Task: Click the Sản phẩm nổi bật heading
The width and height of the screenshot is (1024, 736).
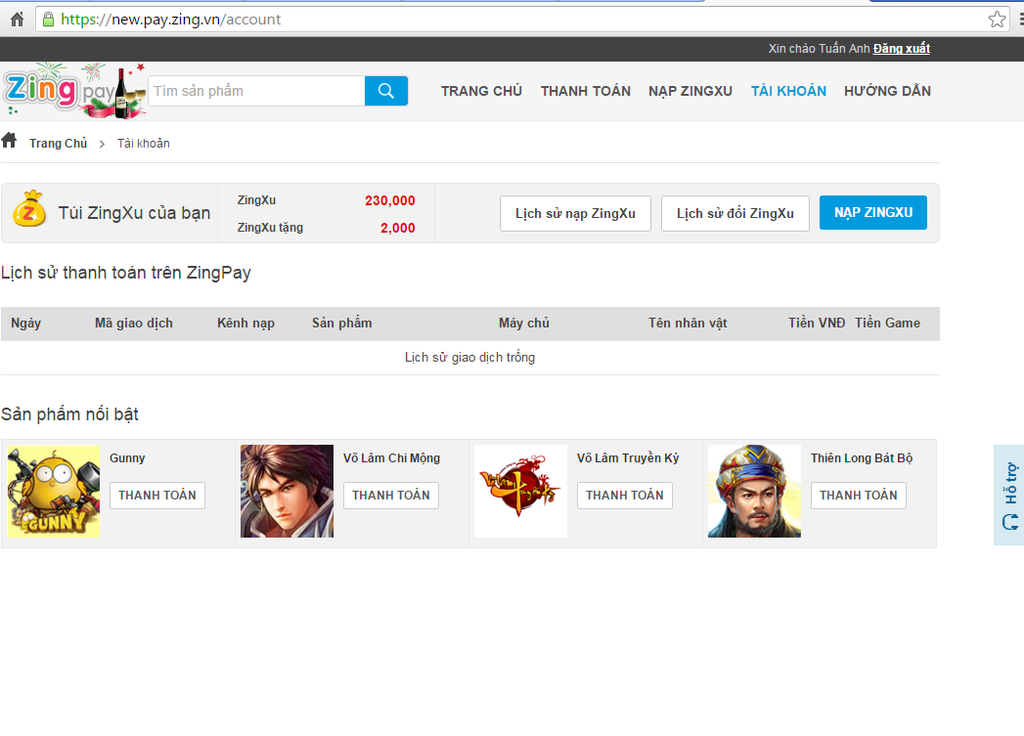Action: tap(70, 414)
